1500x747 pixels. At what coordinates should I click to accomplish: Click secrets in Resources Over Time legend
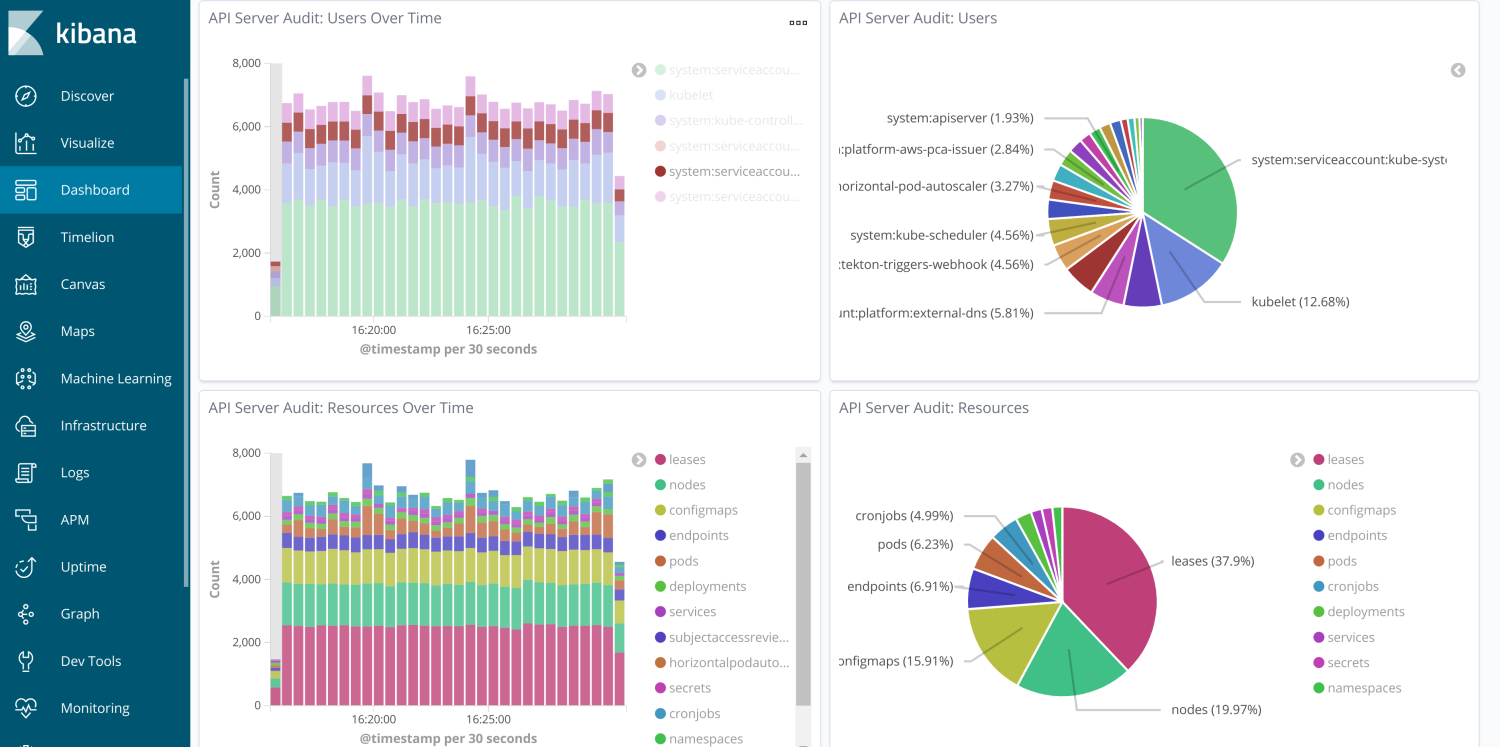690,688
